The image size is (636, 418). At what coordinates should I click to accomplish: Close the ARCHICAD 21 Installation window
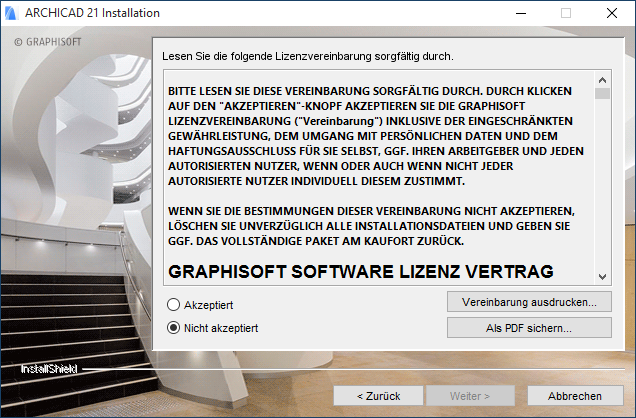(x=612, y=13)
